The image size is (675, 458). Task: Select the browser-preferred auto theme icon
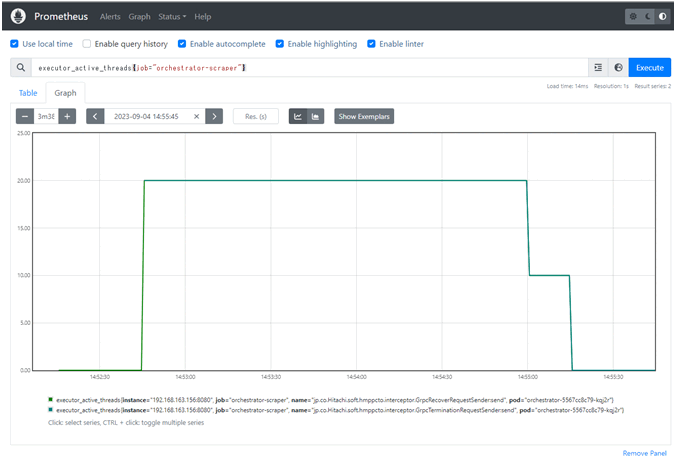[x=659, y=17]
